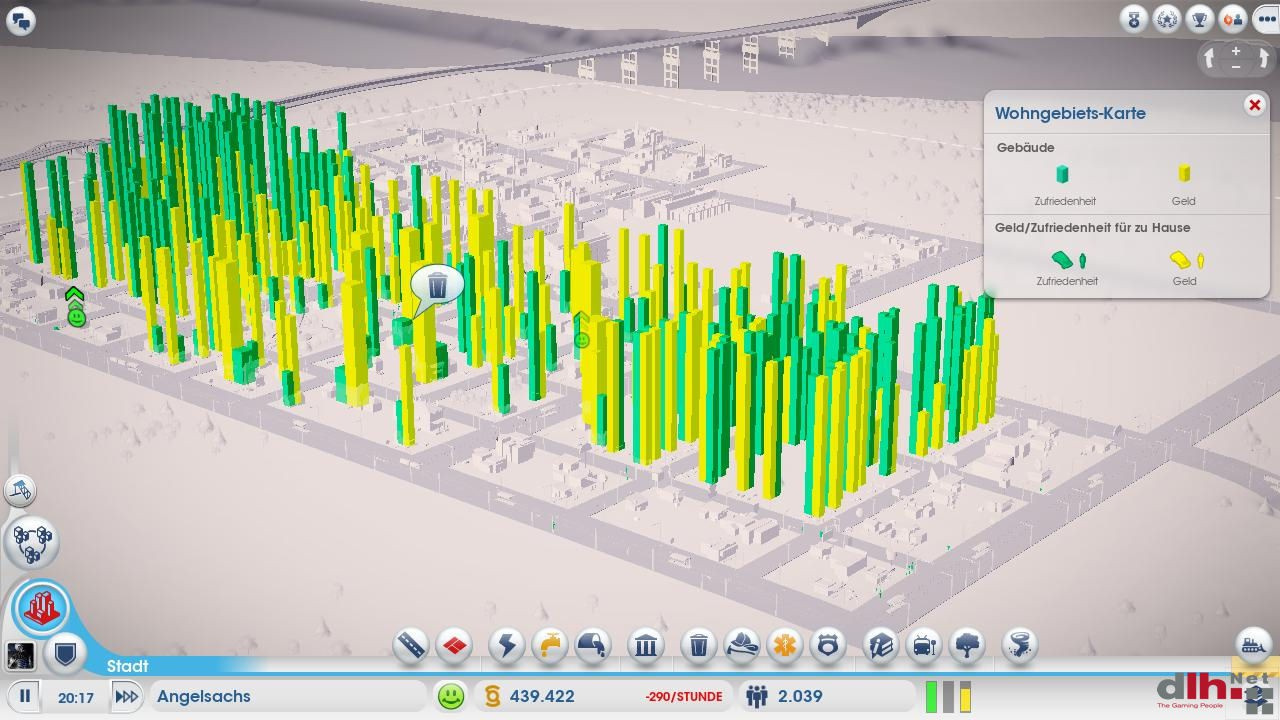Open the friends and challenges icon

tap(1233, 19)
